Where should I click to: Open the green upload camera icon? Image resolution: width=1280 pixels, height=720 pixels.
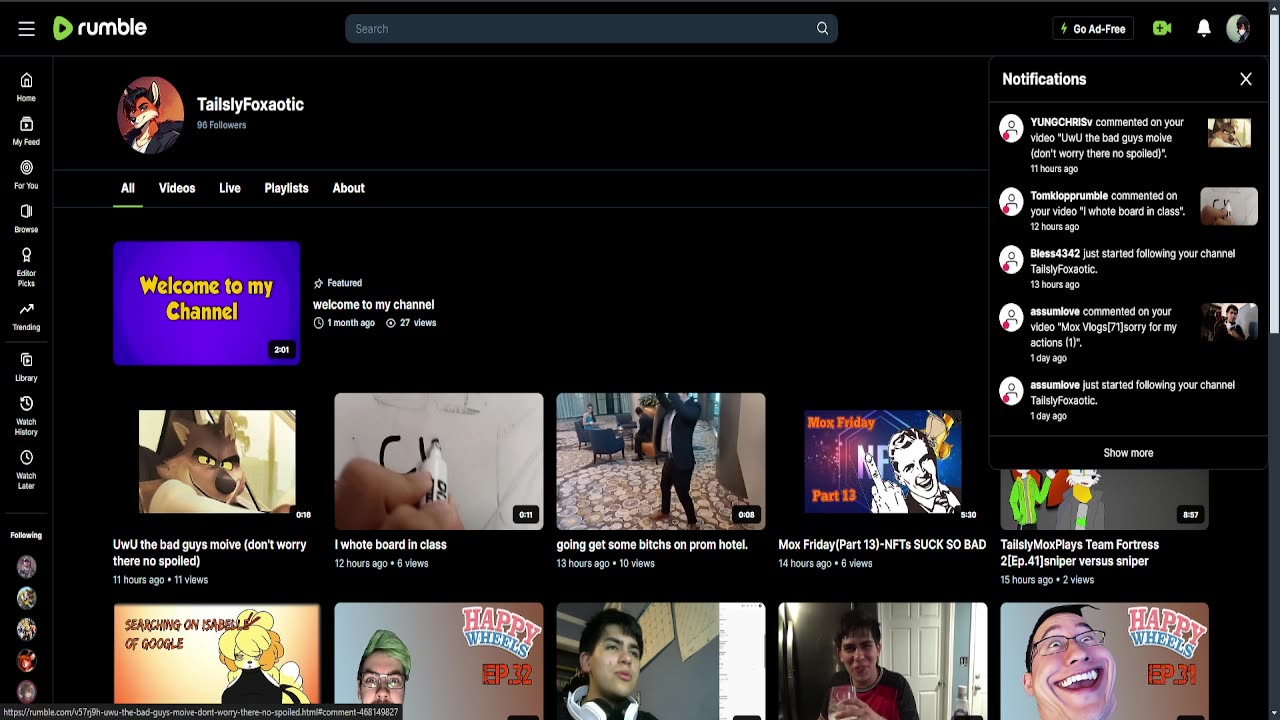(x=1162, y=29)
